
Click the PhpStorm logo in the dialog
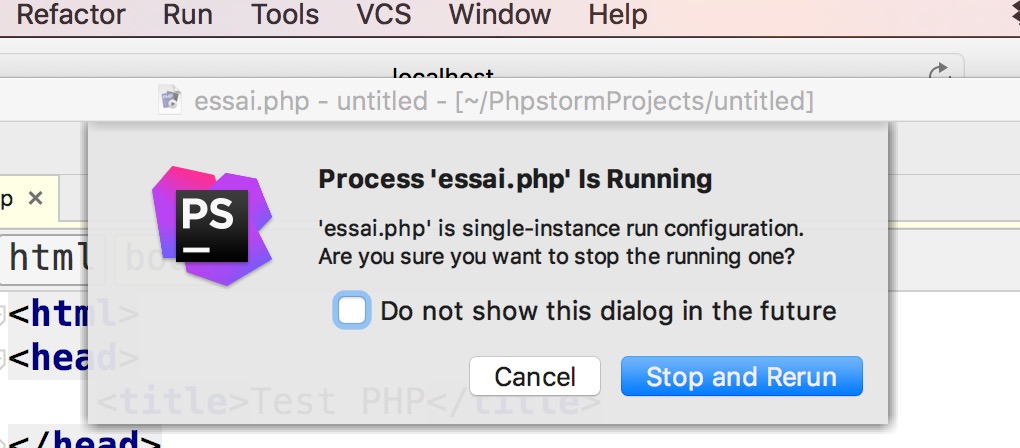point(212,226)
